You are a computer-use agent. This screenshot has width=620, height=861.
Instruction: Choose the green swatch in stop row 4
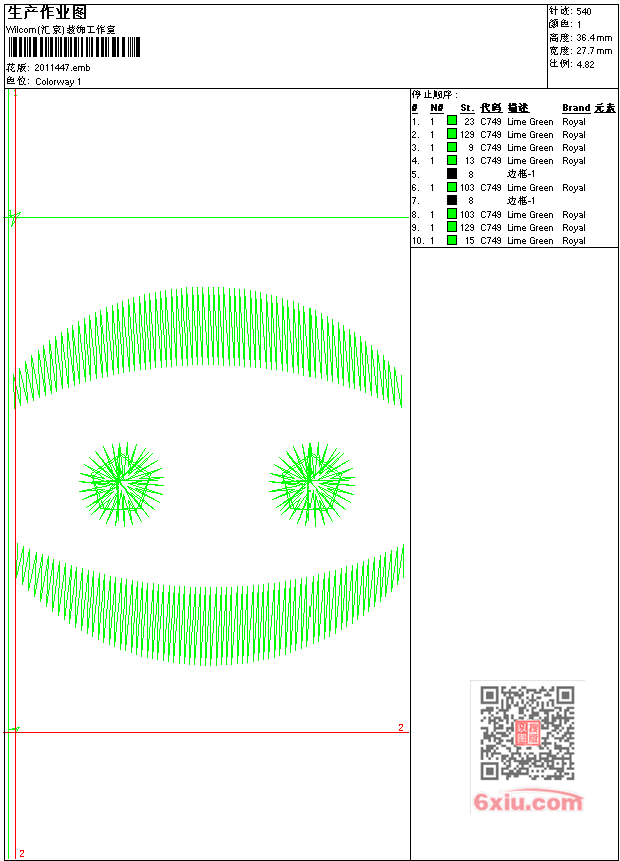click(x=451, y=160)
